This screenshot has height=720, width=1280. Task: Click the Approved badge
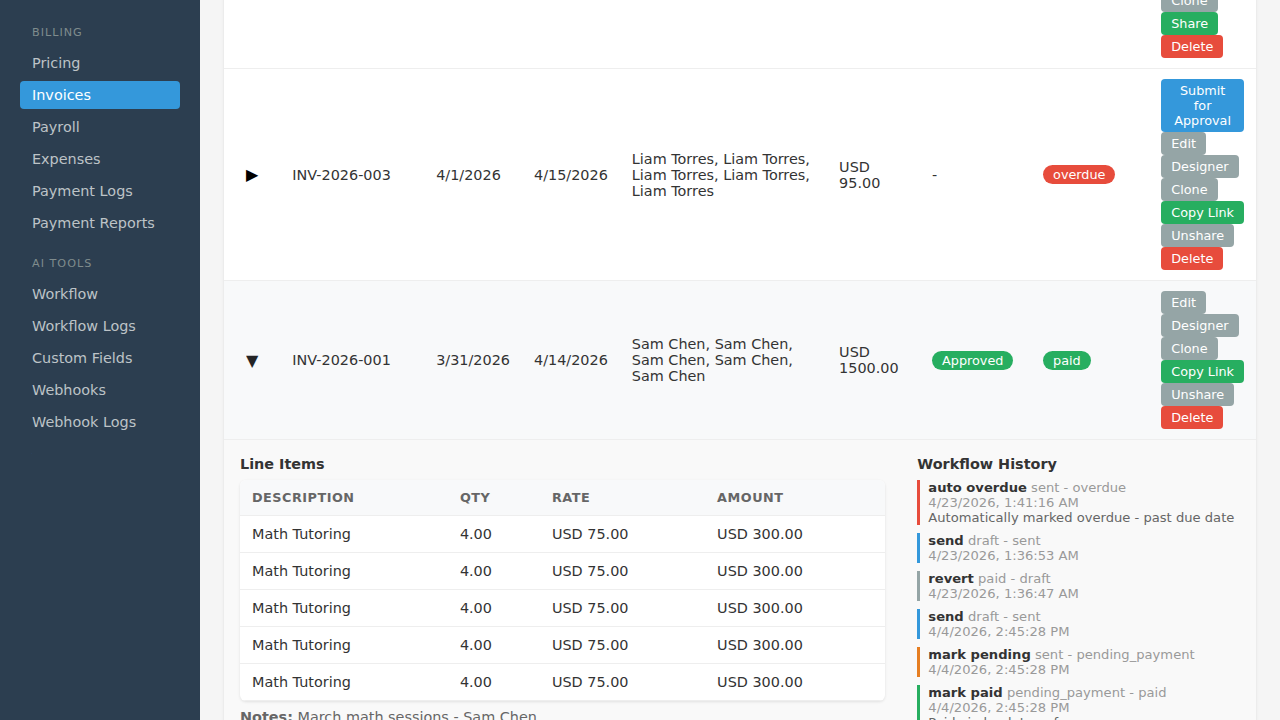tap(972, 361)
